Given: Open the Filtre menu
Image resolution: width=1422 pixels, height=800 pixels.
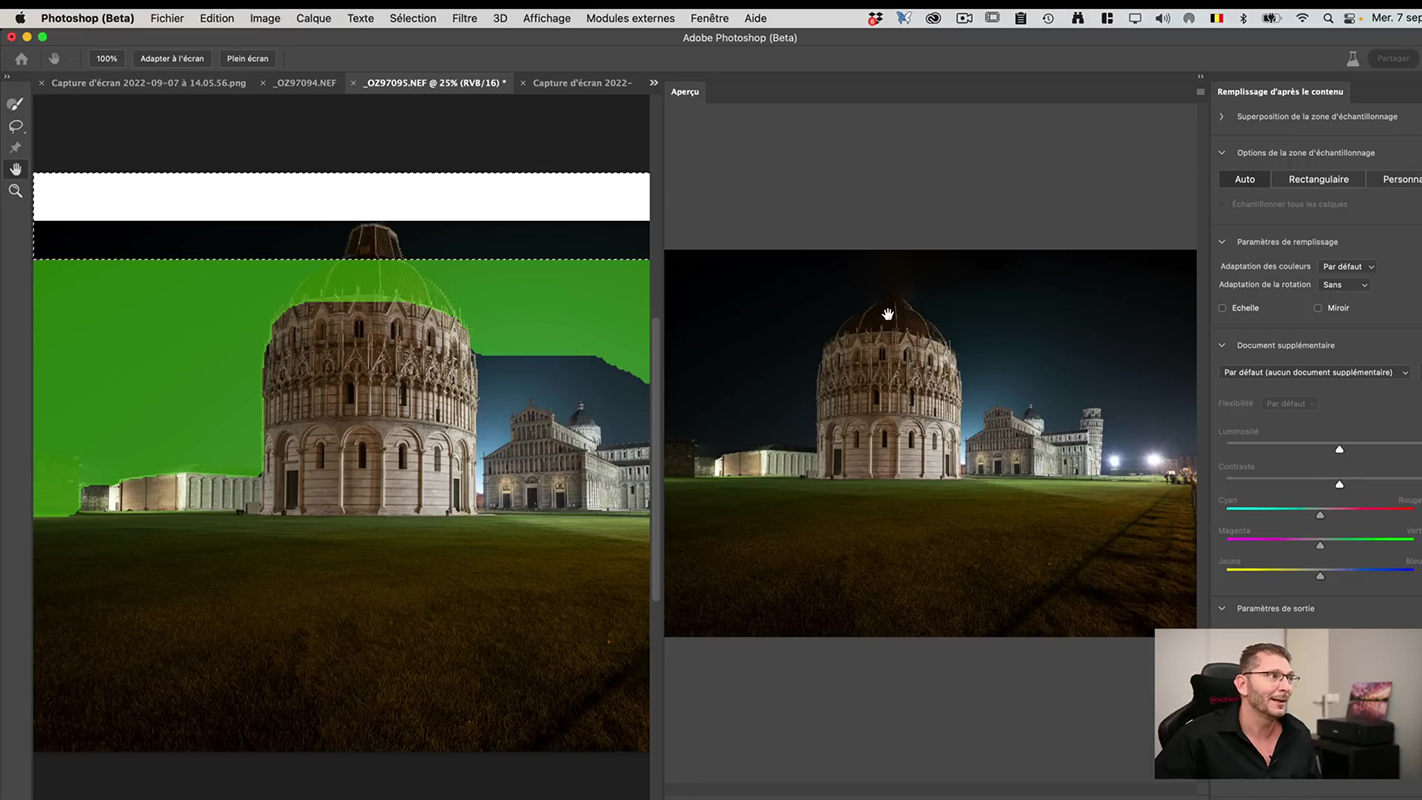Looking at the screenshot, I should [x=464, y=18].
